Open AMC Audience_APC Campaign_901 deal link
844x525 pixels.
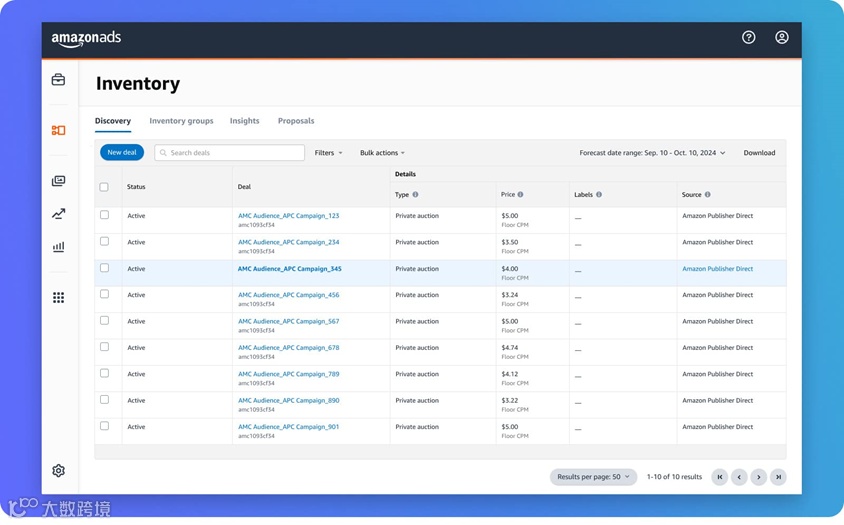click(x=289, y=427)
